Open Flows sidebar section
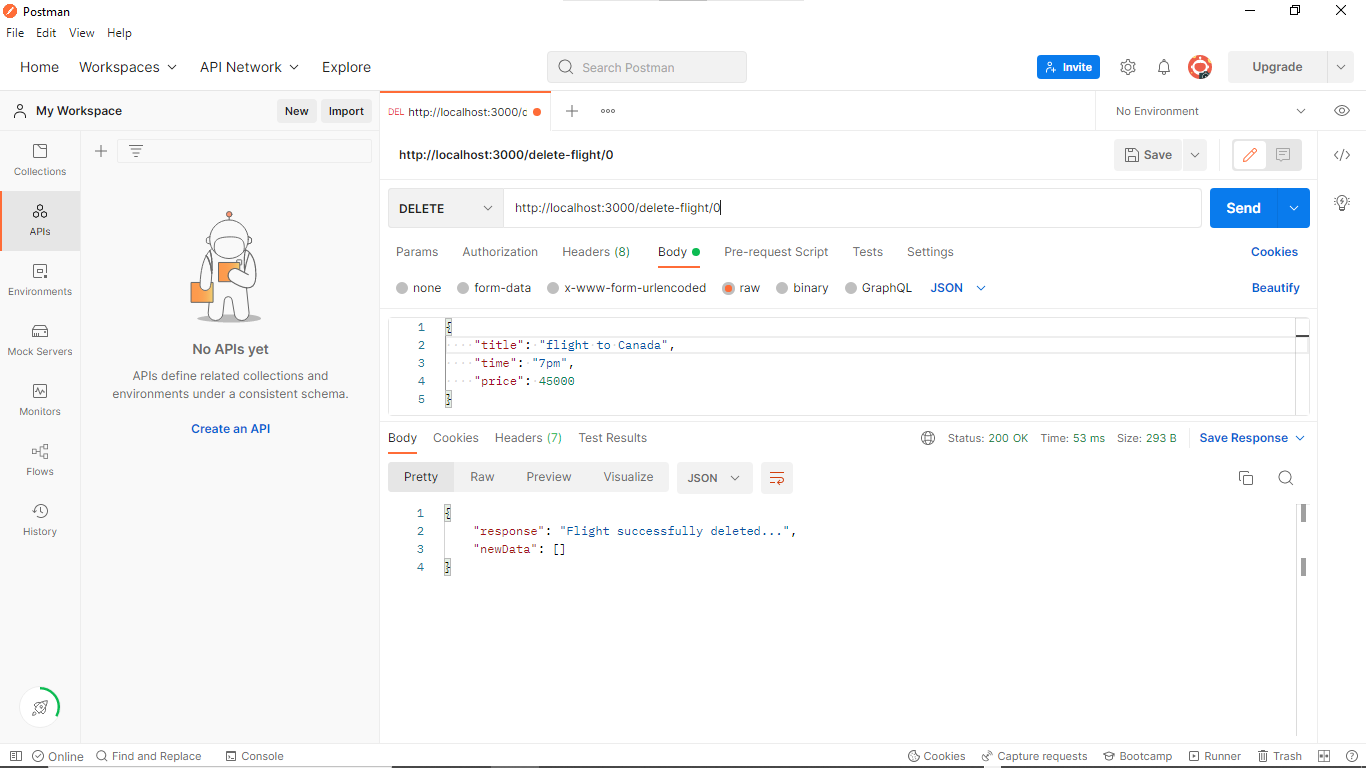The image size is (1366, 768). (x=40, y=461)
